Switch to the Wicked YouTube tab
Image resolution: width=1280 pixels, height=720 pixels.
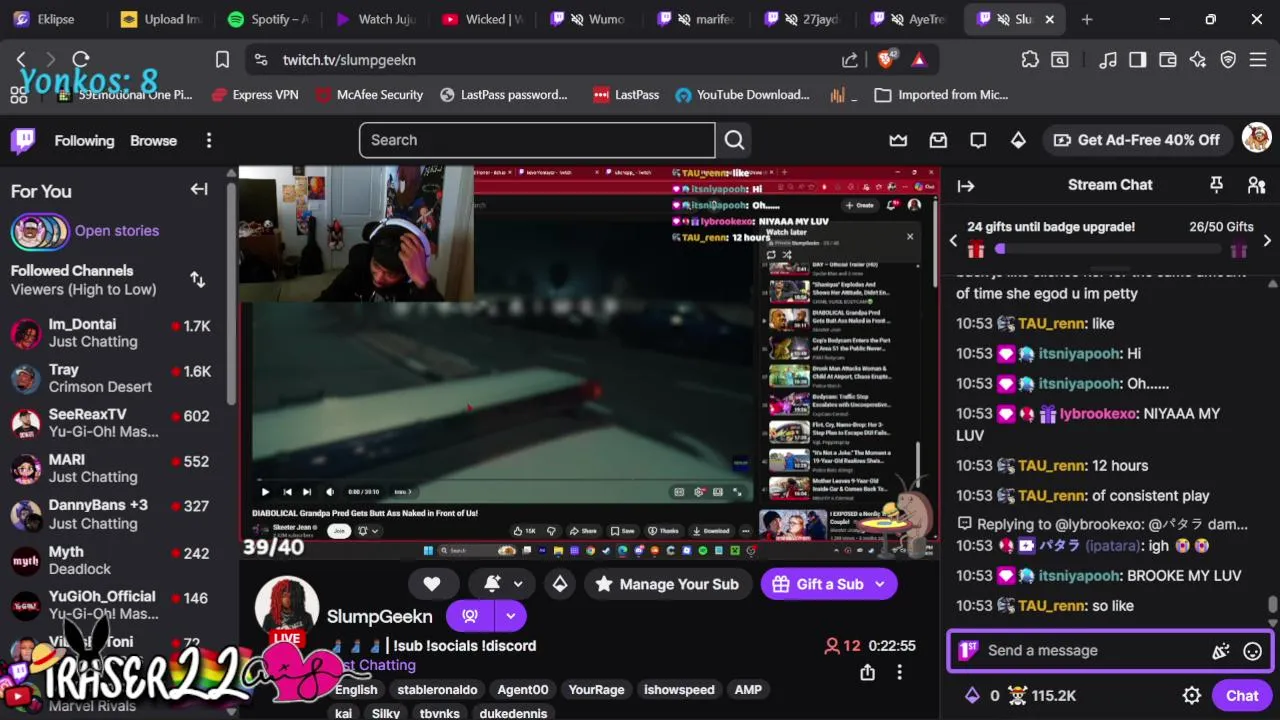[x=483, y=19]
